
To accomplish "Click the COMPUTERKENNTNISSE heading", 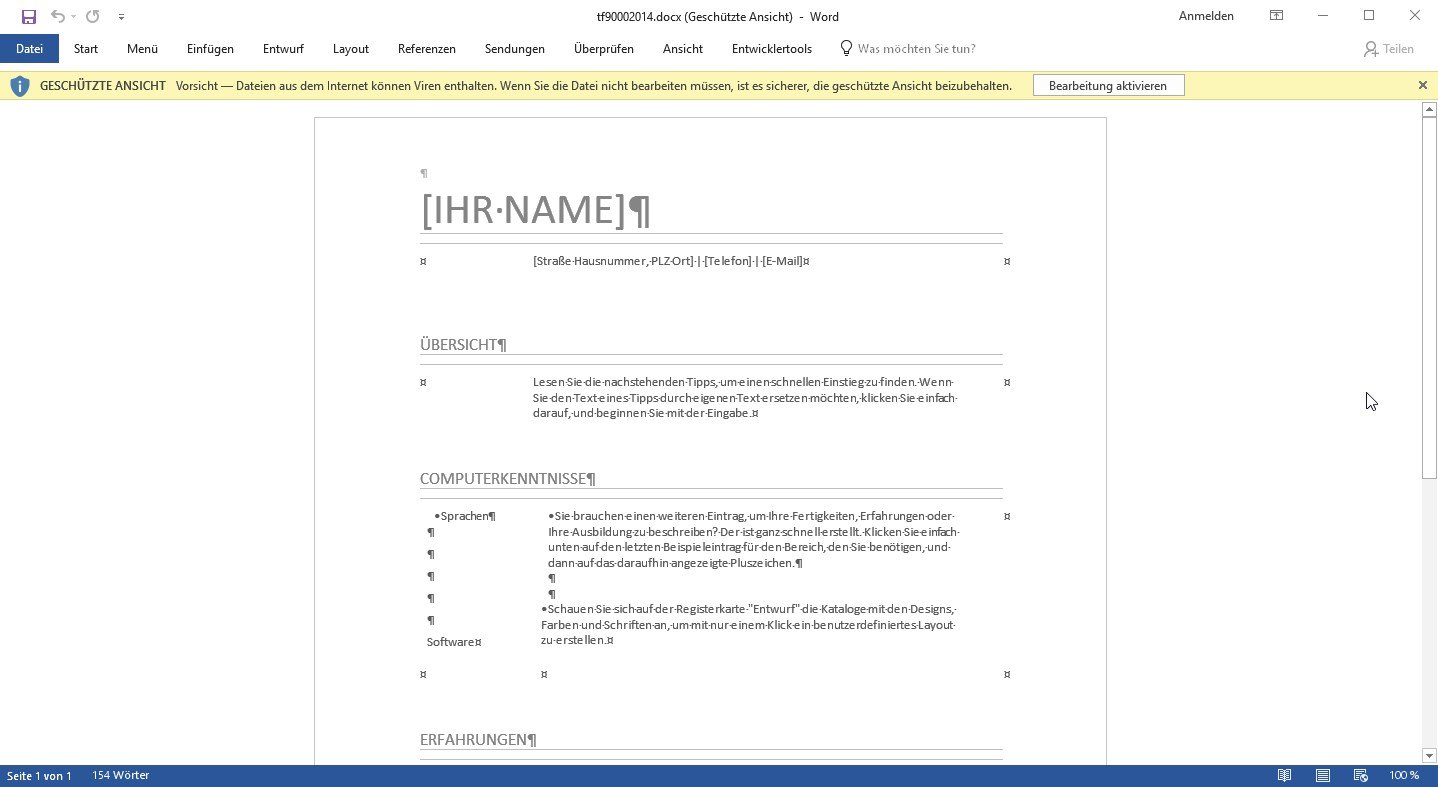I will point(508,479).
